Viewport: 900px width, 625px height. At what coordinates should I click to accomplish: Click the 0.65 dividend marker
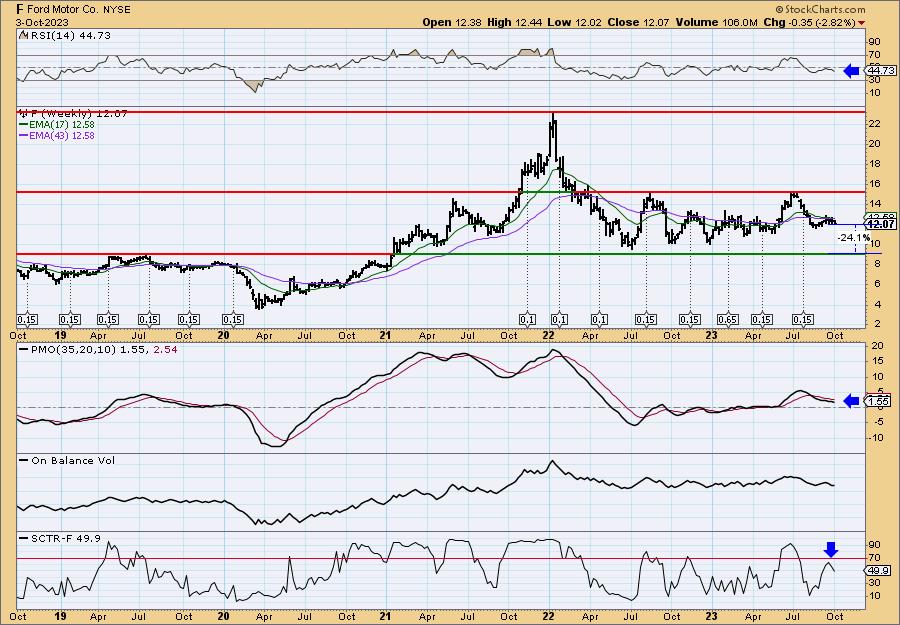click(728, 320)
